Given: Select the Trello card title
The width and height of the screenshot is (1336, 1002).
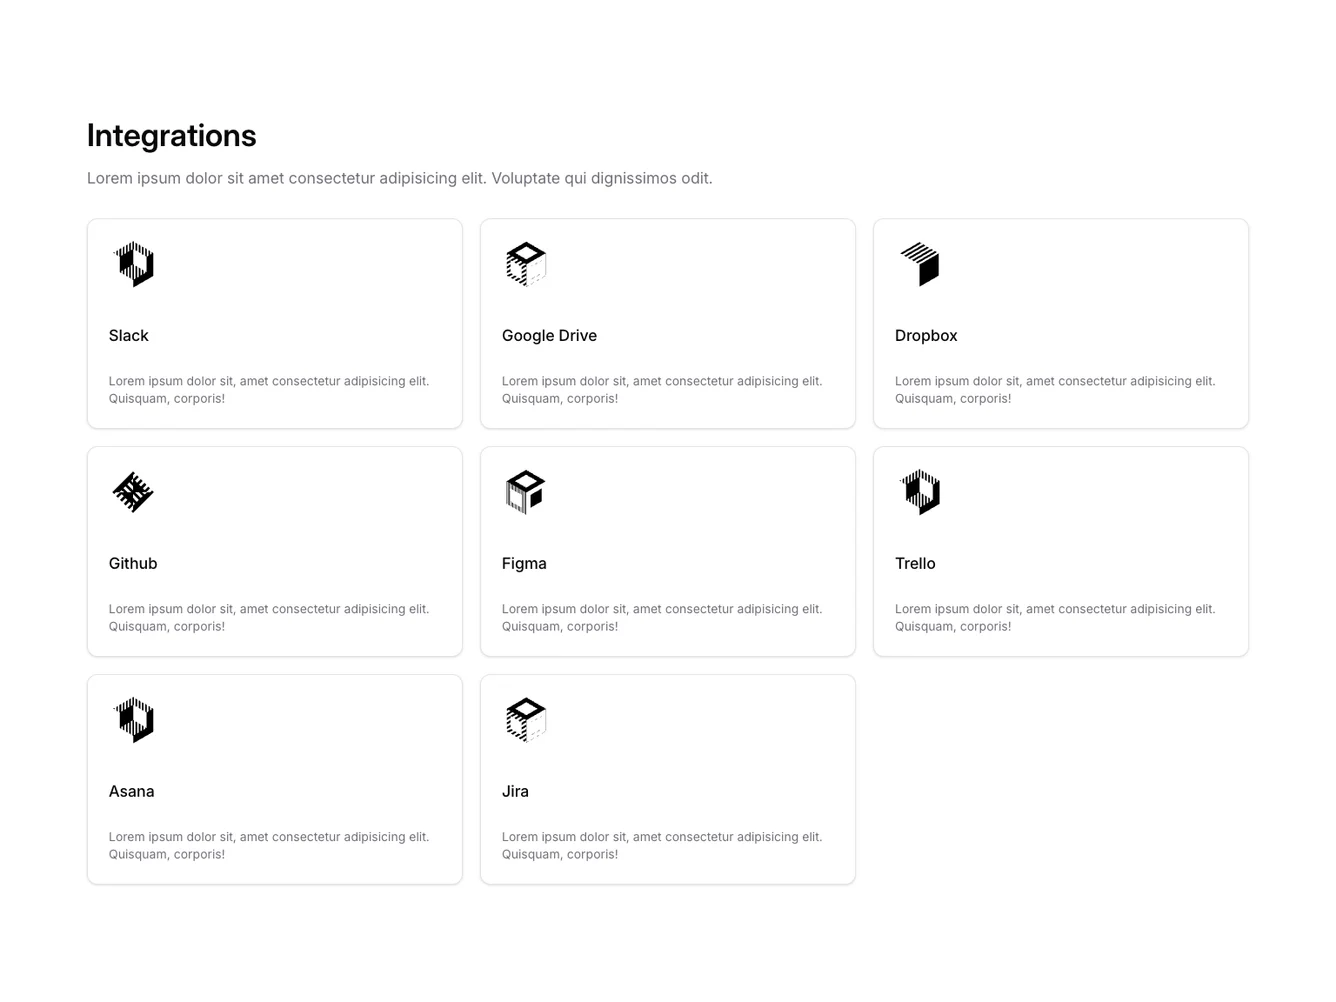Looking at the screenshot, I should point(915,564).
